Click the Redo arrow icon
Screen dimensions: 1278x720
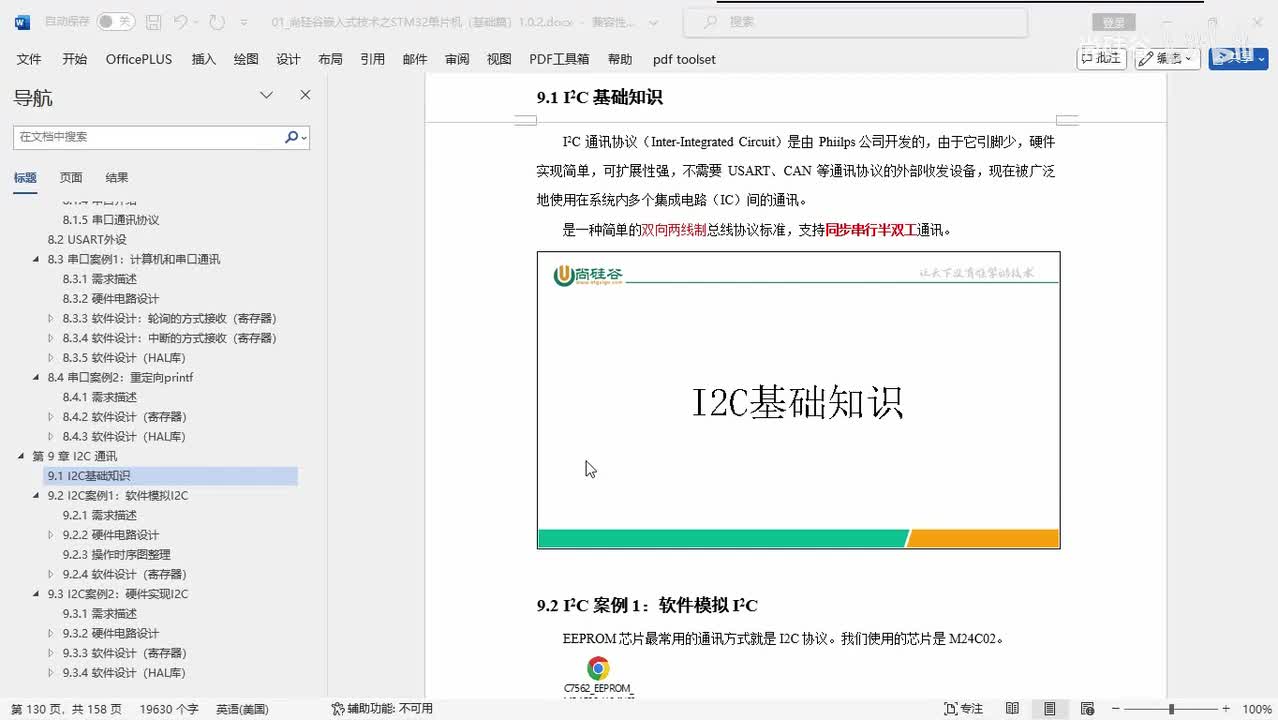click(217, 21)
